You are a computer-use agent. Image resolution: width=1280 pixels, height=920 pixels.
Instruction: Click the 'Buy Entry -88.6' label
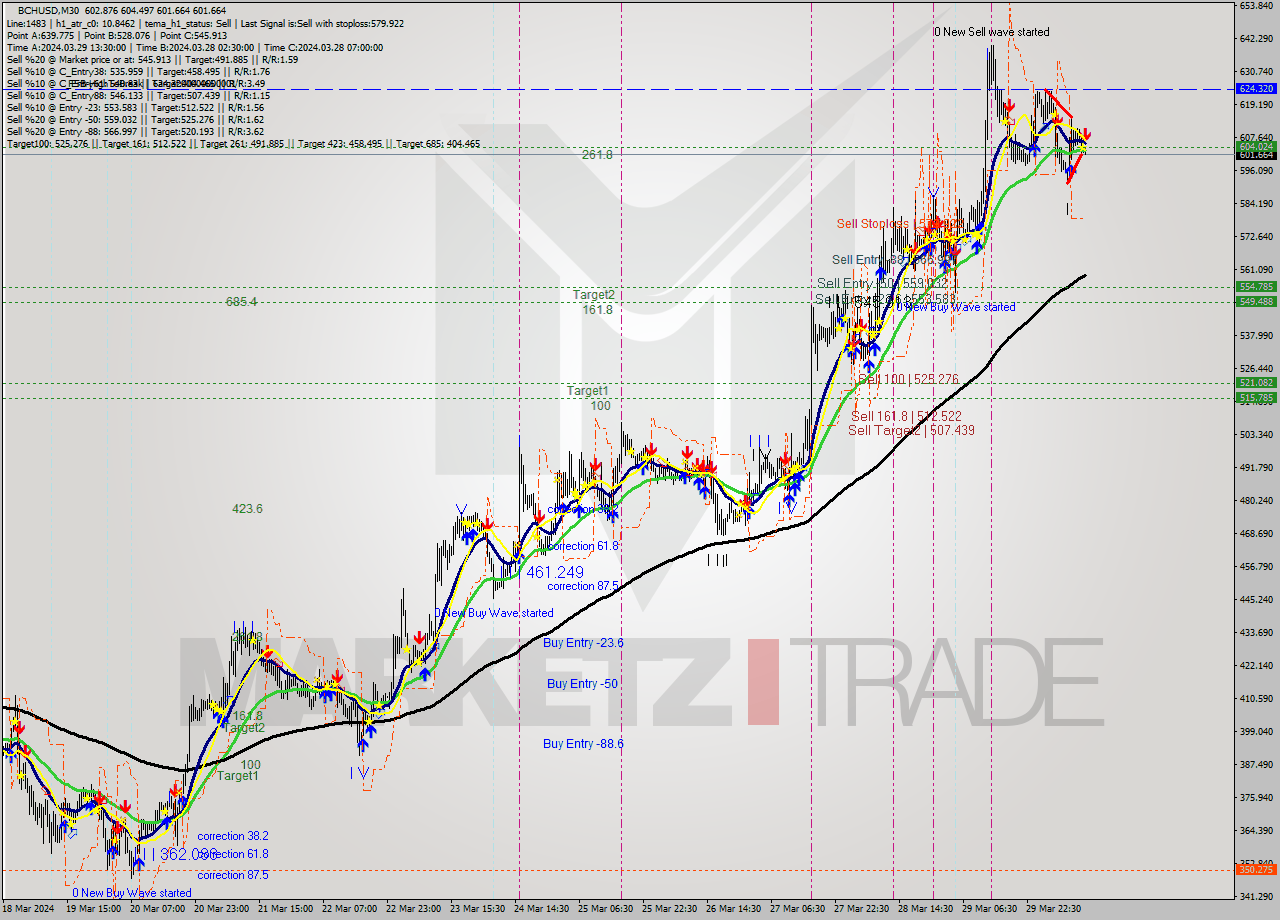pos(583,744)
